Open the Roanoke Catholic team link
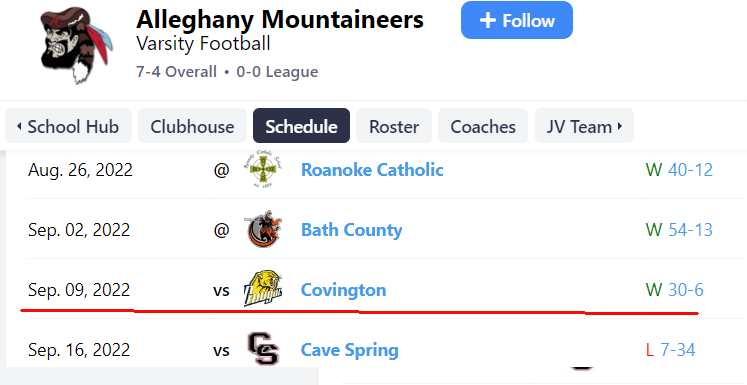747x385 pixels. pyautogui.click(x=372, y=170)
